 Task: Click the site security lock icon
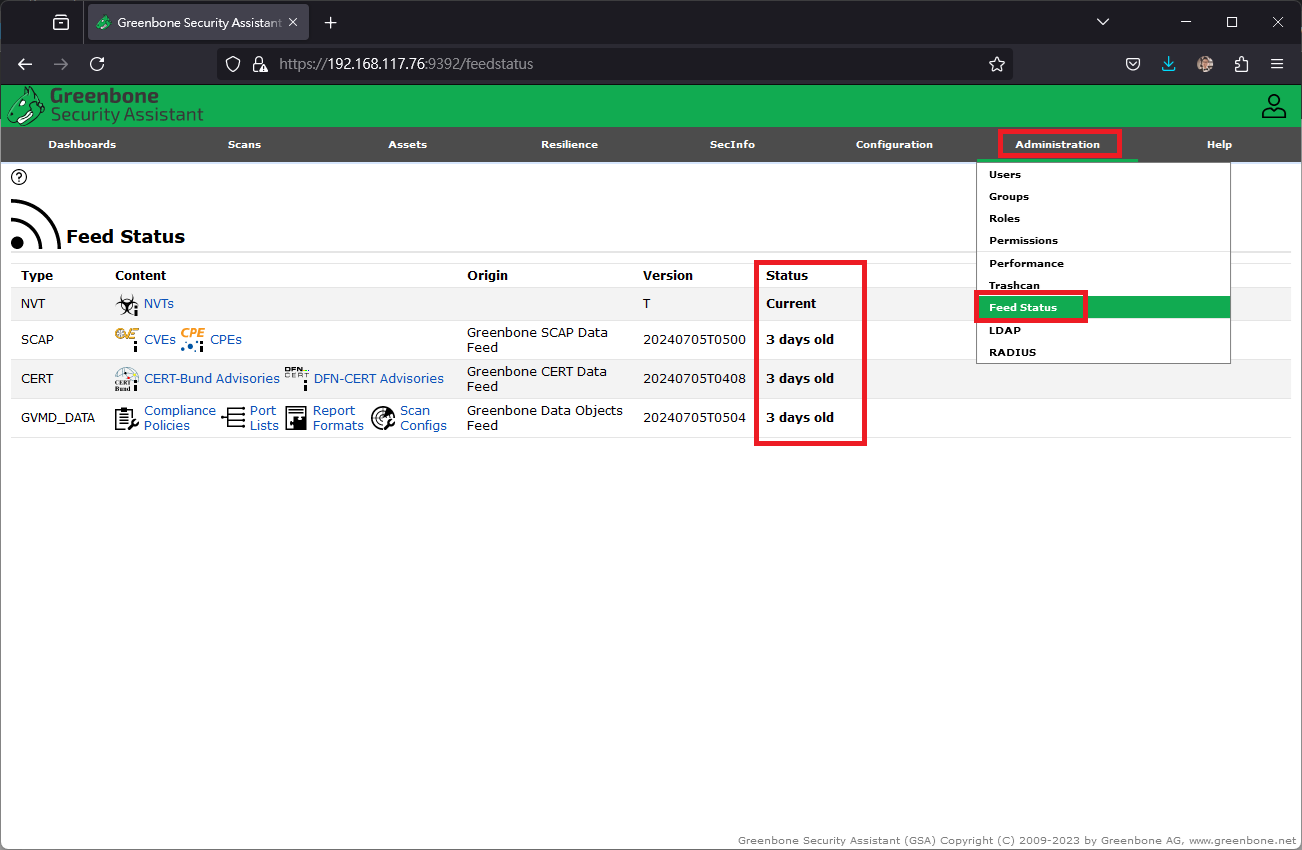pos(260,64)
